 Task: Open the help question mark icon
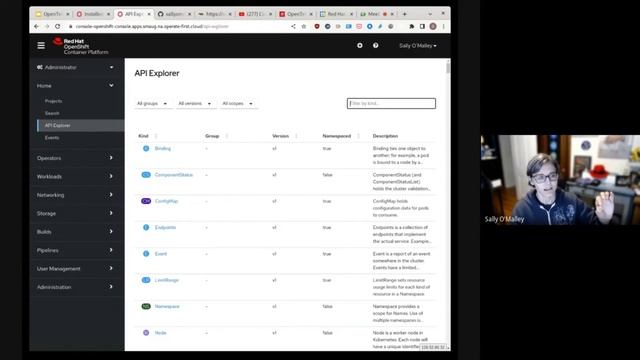[376, 45]
